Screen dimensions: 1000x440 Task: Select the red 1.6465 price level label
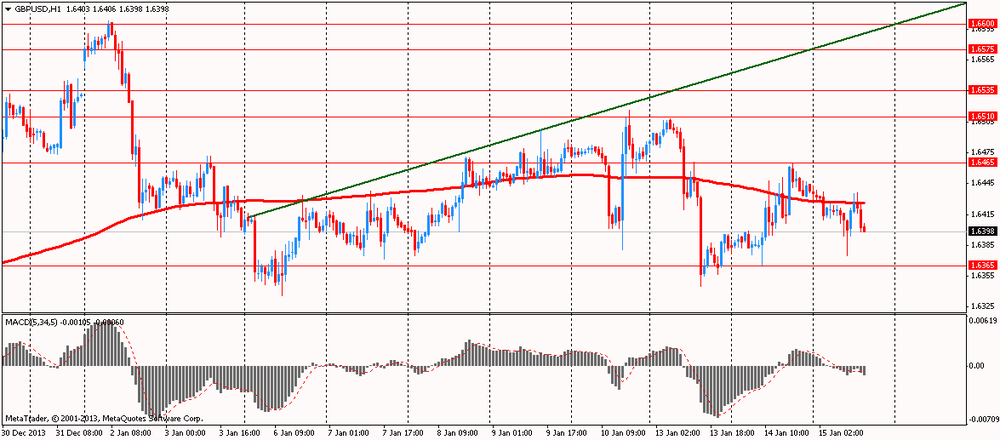[982, 163]
